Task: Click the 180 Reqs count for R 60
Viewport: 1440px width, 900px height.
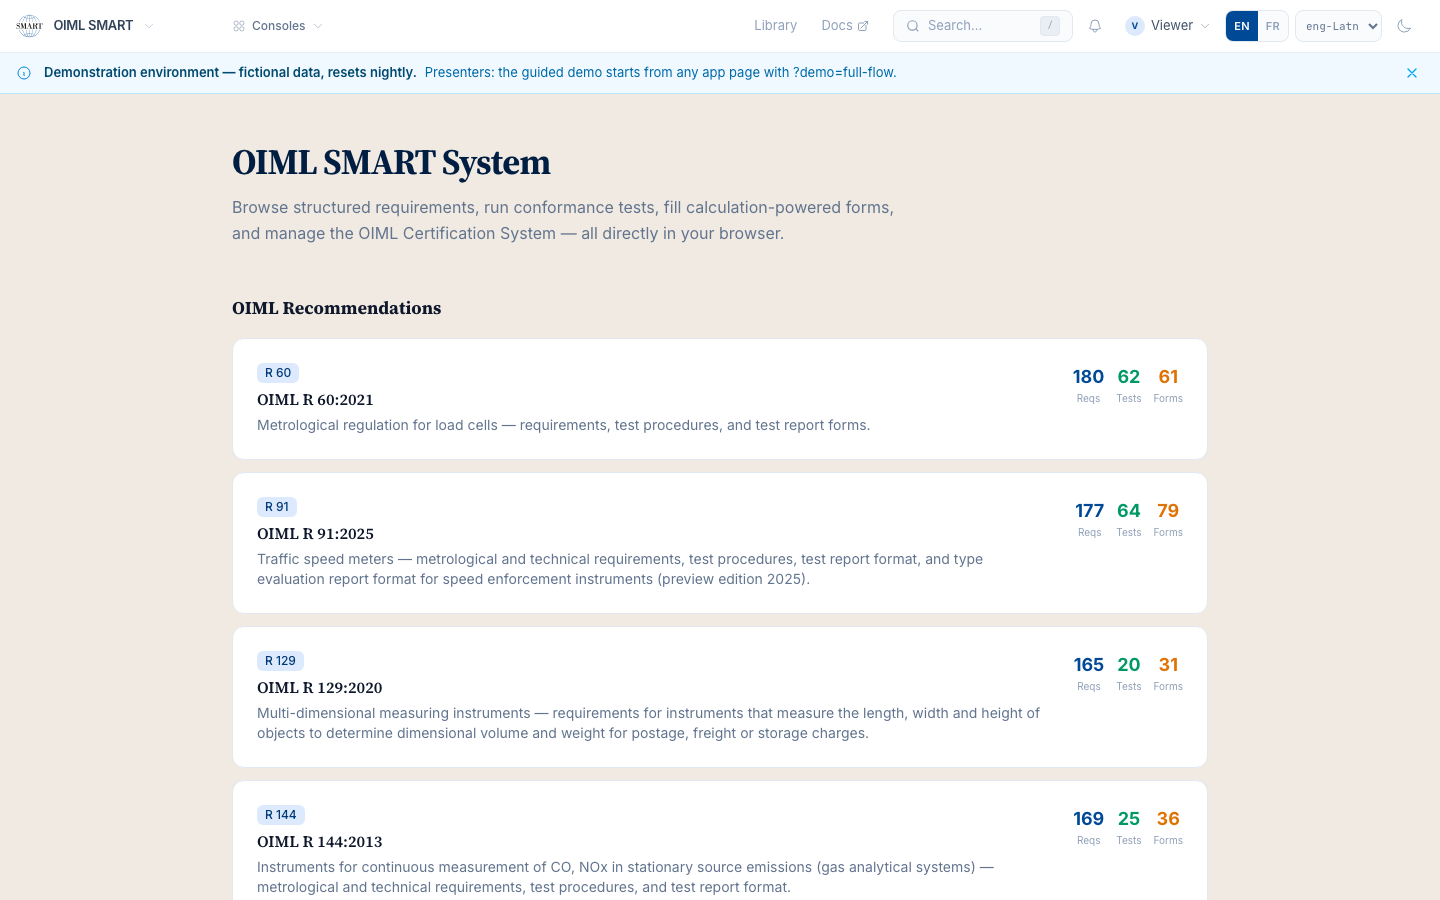Action: 1088,385
